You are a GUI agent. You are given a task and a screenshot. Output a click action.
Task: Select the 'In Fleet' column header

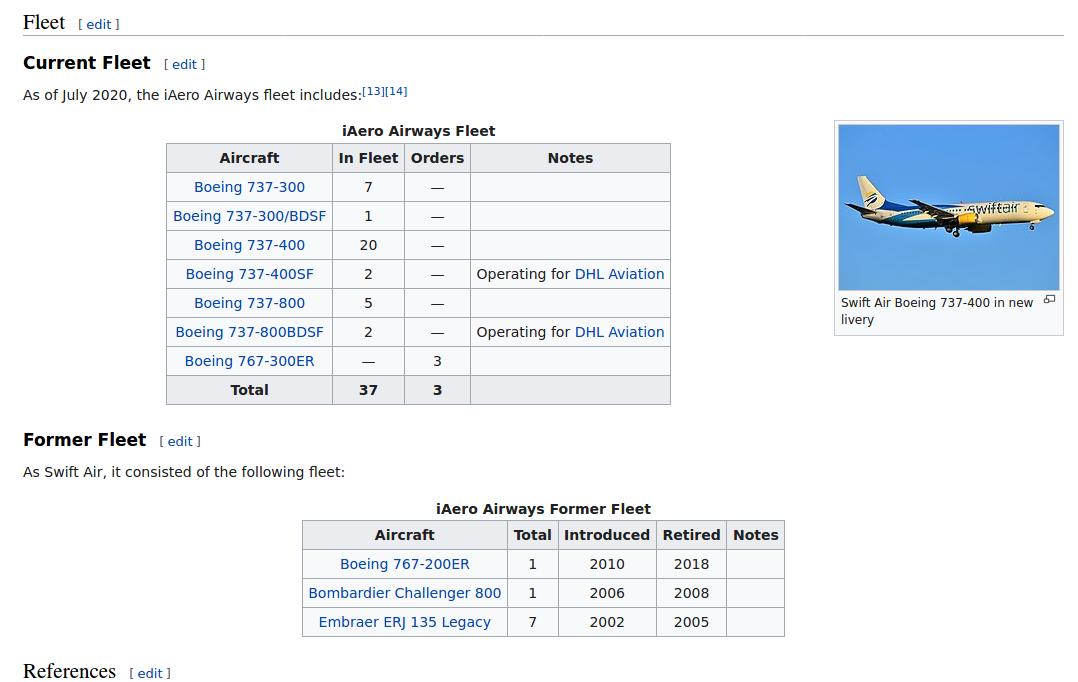[368, 158]
